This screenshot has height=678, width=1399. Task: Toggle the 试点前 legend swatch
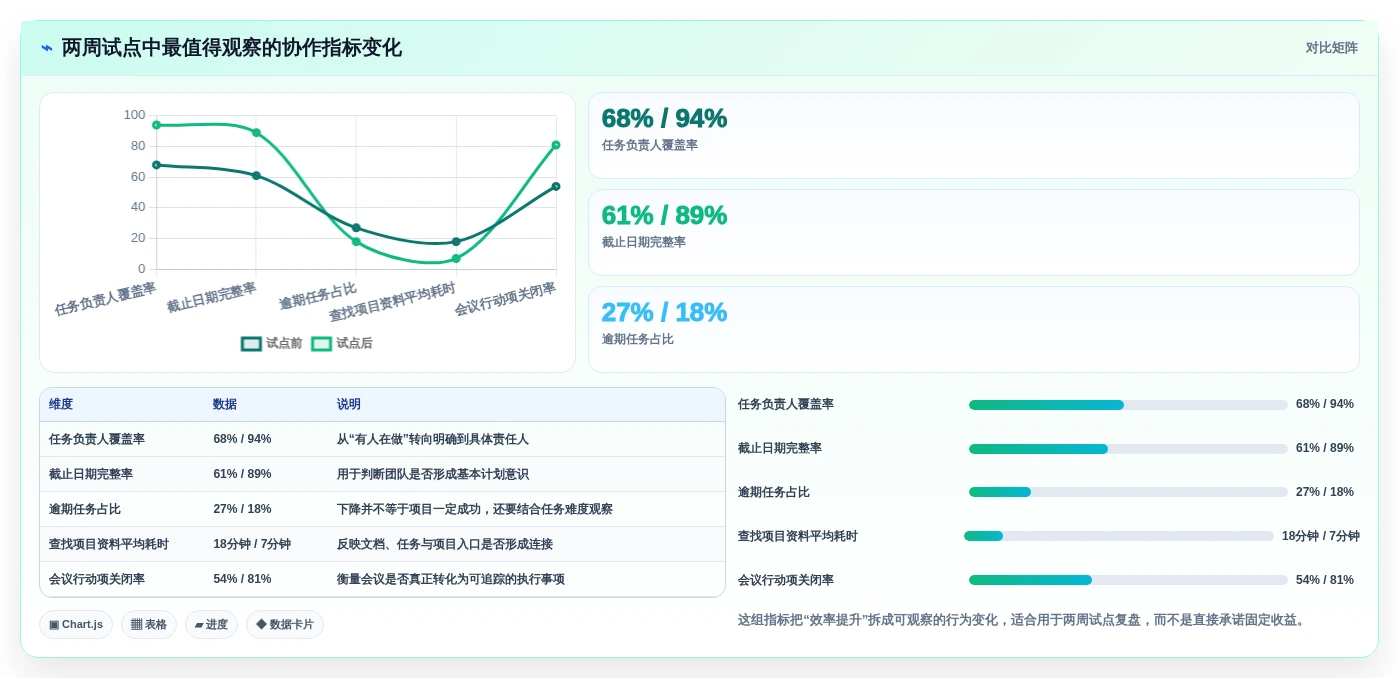[251, 344]
